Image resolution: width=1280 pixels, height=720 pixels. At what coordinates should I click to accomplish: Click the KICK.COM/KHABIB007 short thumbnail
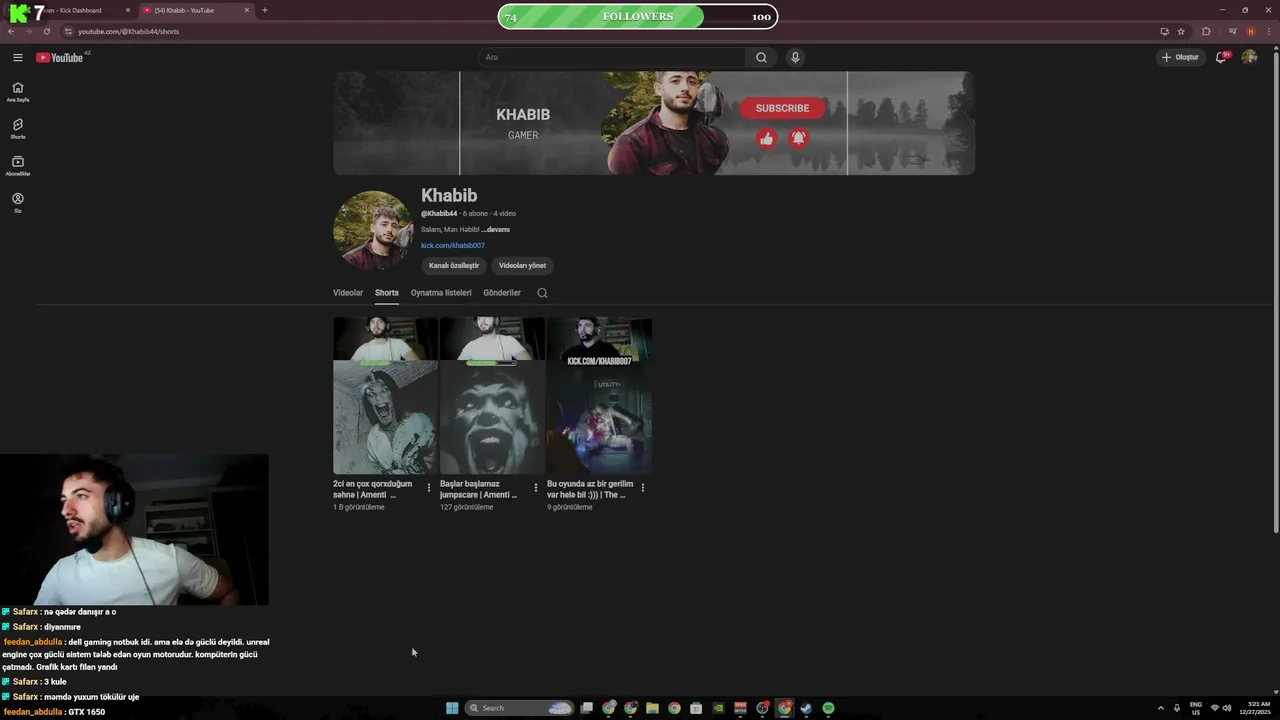click(599, 395)
